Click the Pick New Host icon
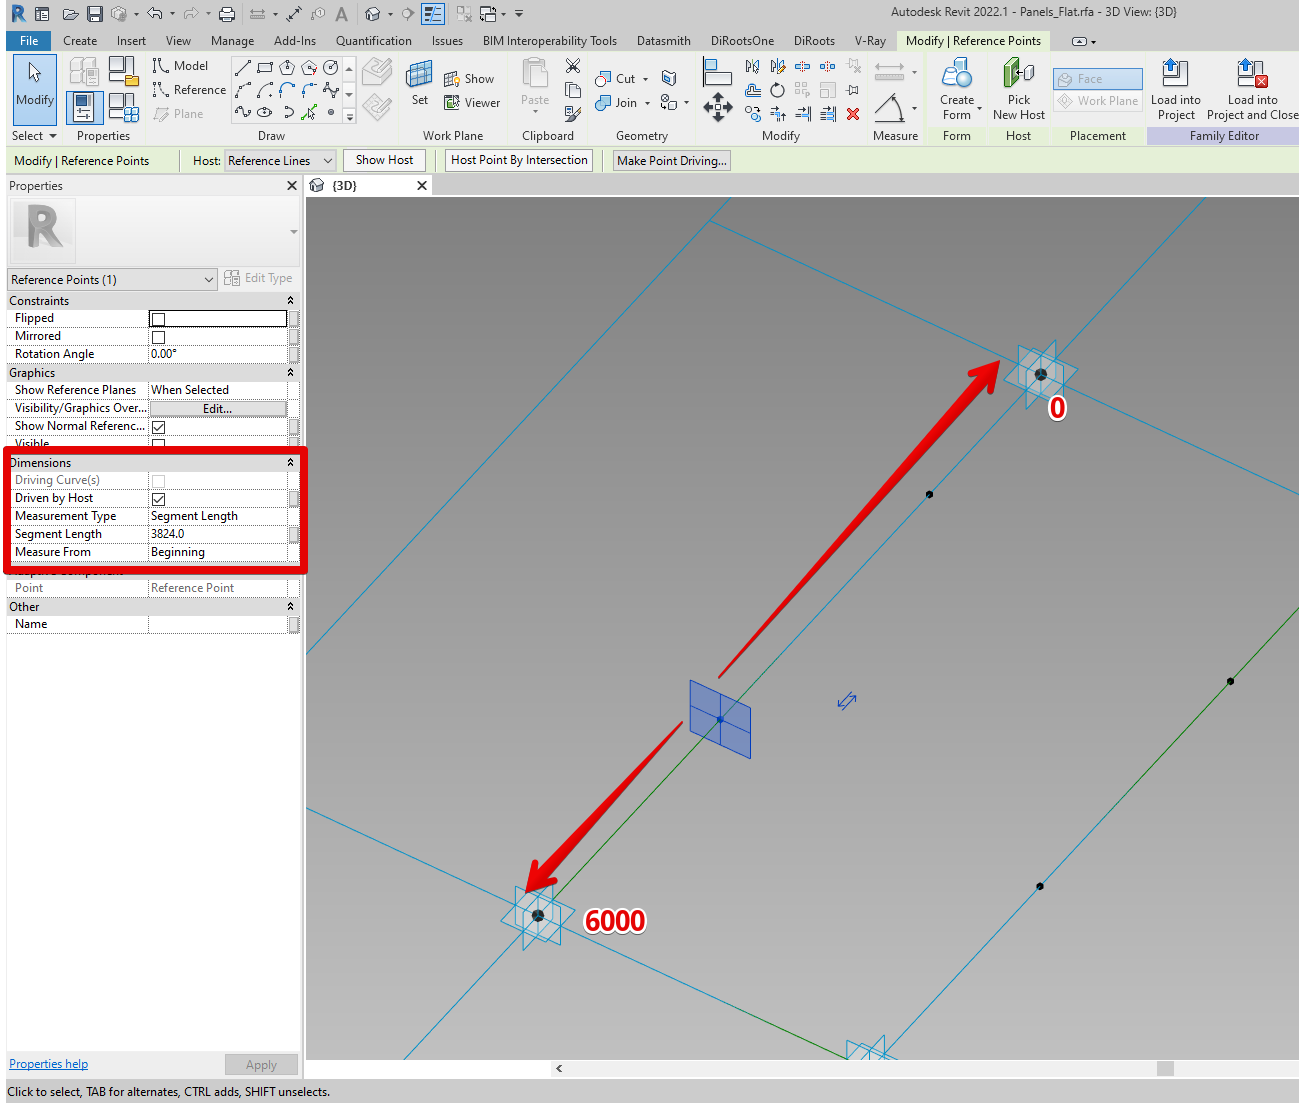The image size is (1299, 1103). [1019, 88]
